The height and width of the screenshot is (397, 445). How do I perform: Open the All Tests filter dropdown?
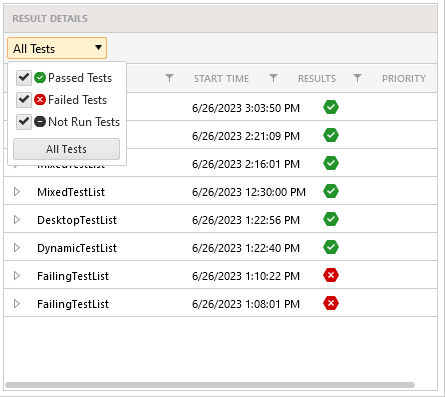pos(57,48)
